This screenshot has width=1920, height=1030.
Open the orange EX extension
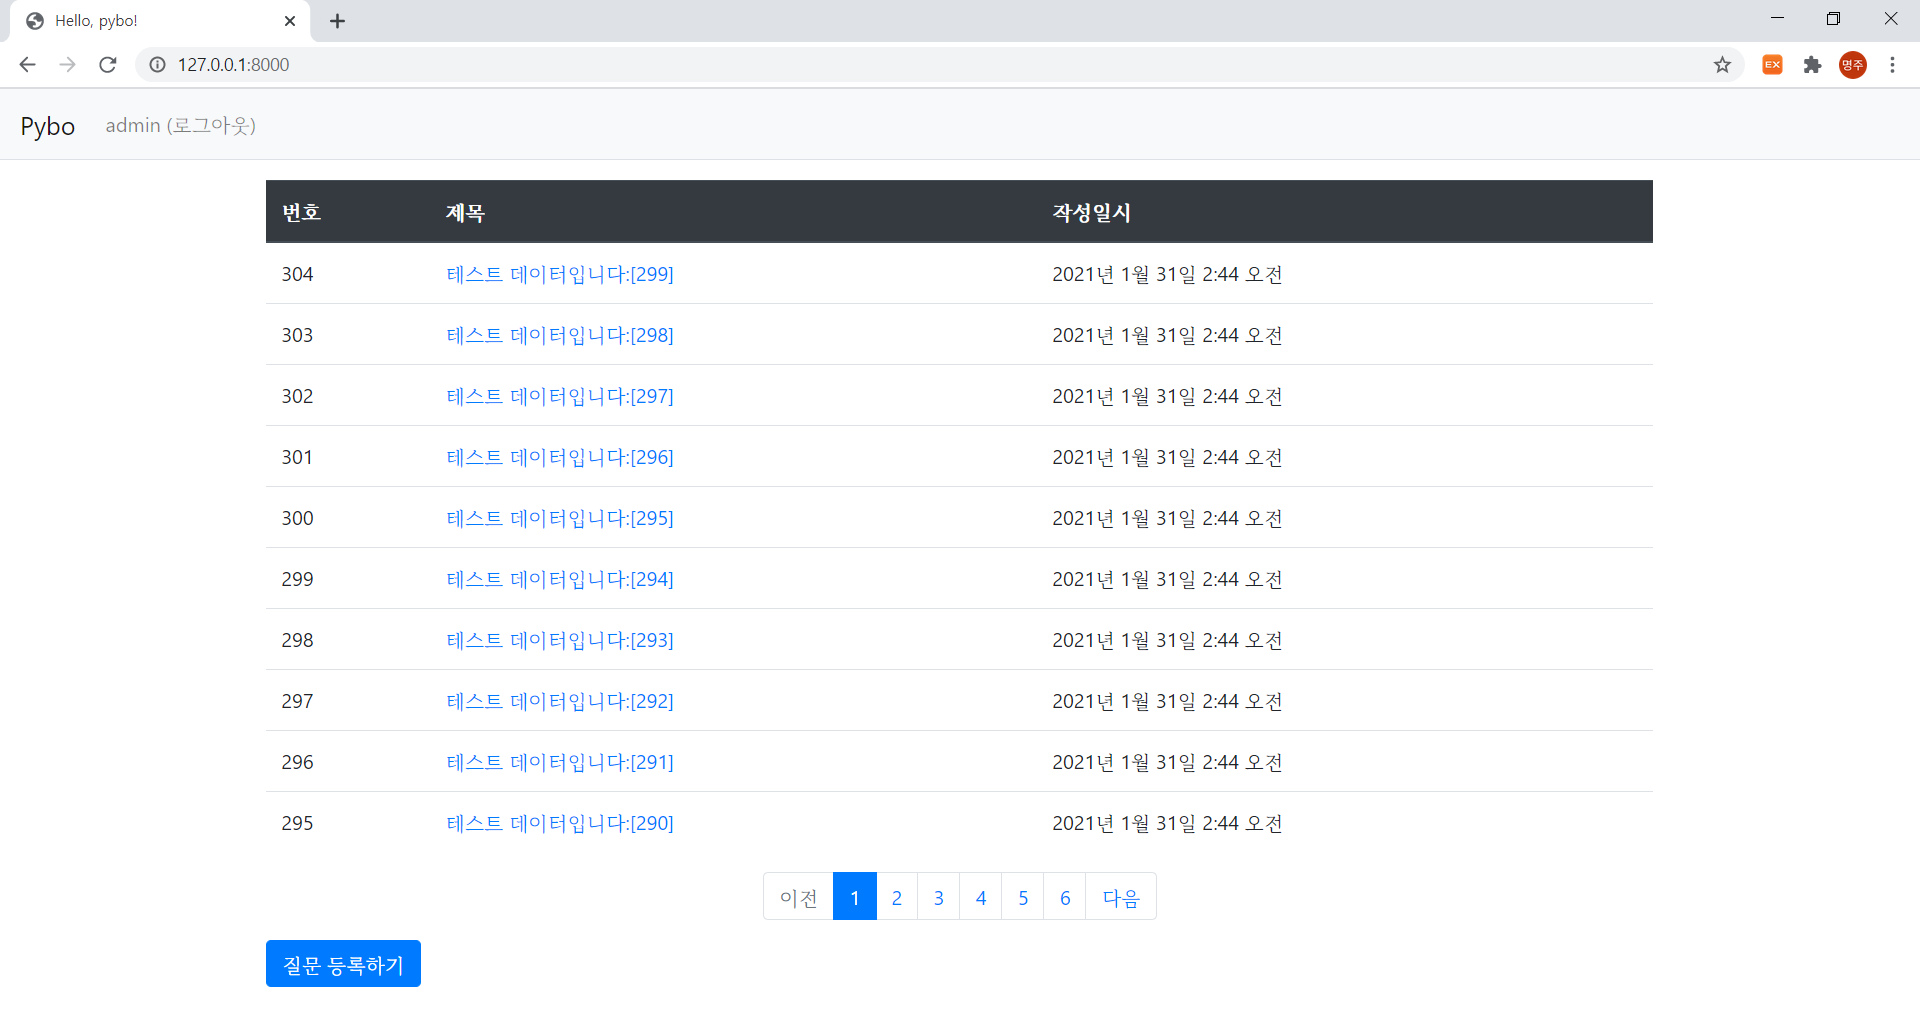tap(1772, 64)
